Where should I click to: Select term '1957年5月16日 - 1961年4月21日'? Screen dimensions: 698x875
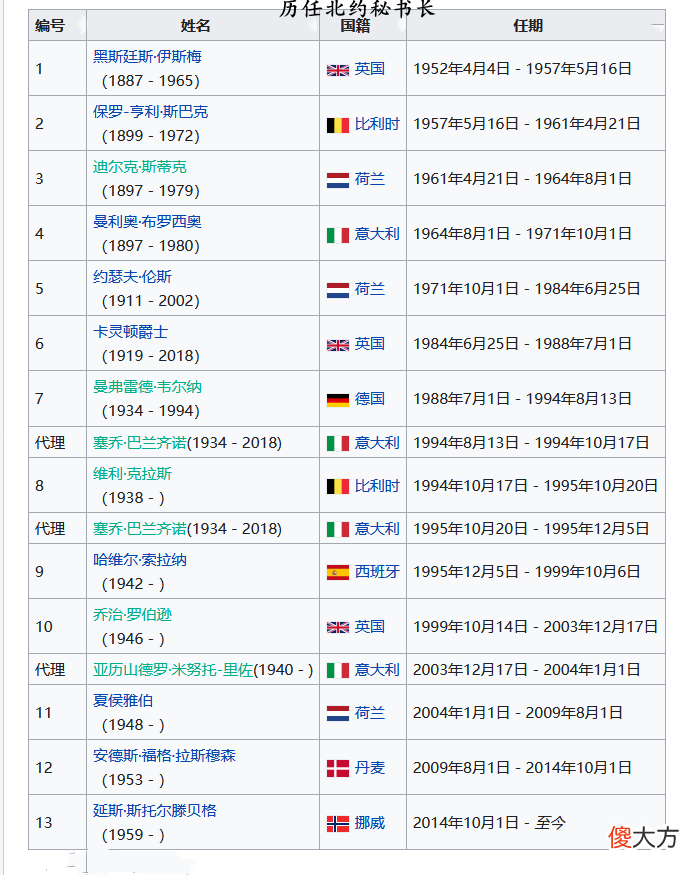click(527, 124)
